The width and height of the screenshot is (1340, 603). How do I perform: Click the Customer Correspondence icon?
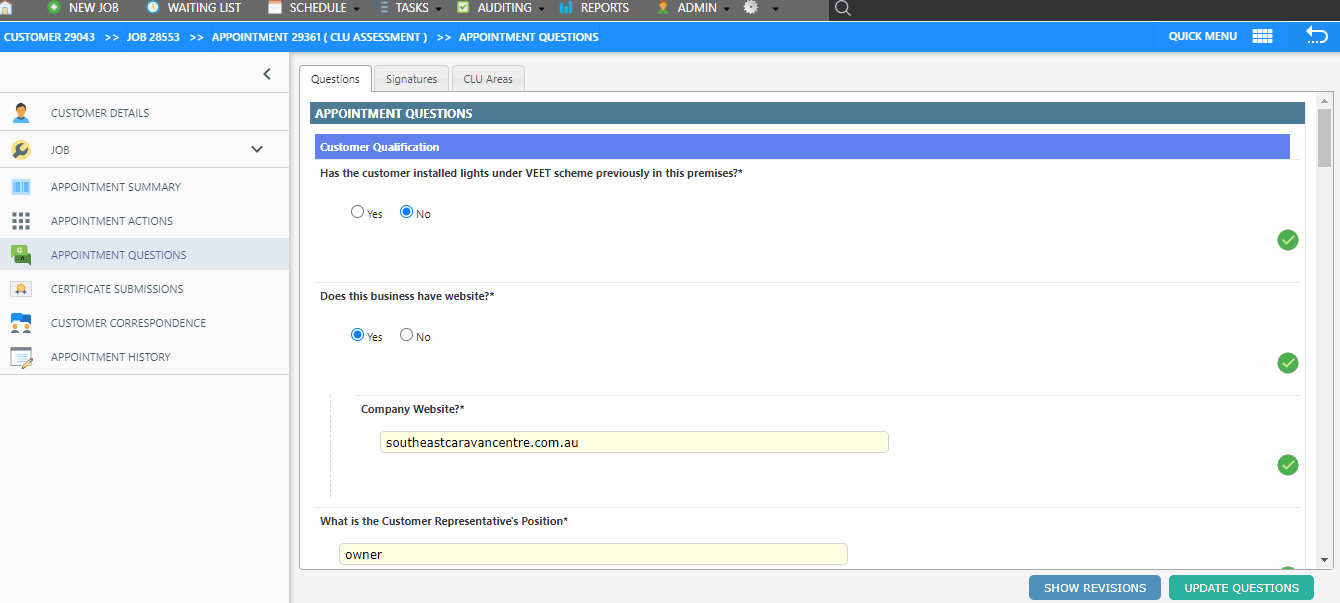point(21,323)
